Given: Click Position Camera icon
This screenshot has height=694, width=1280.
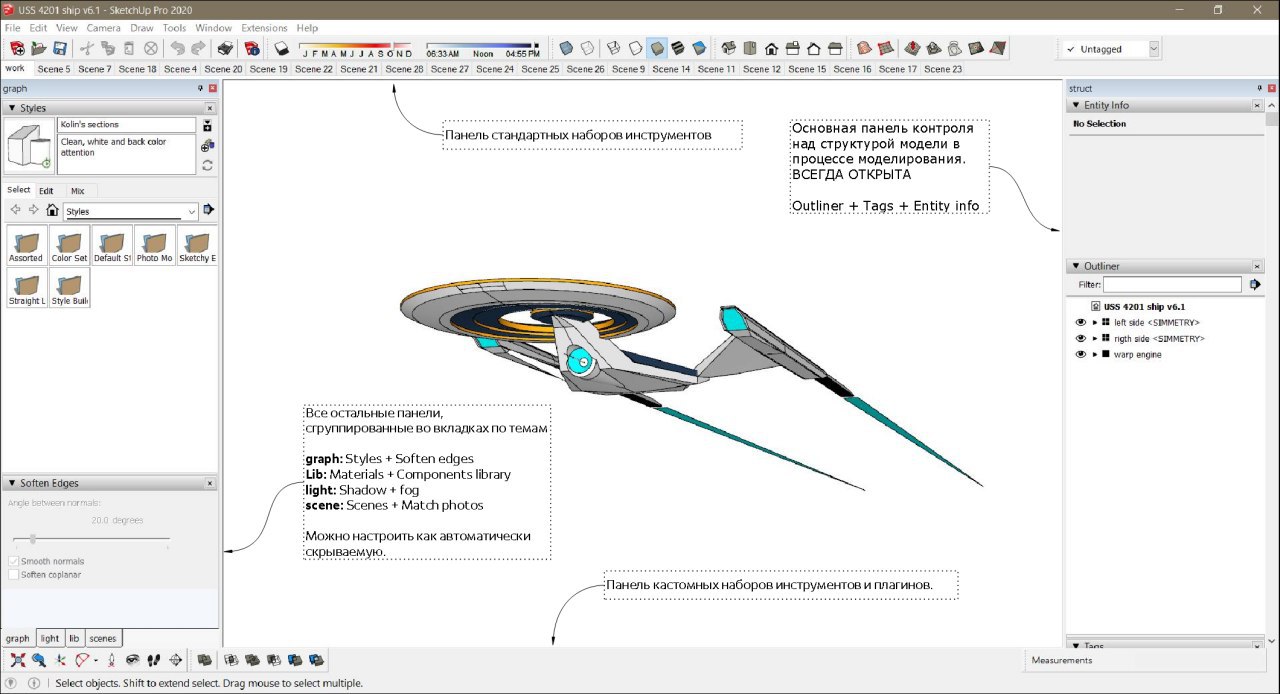Looking at the screenshot, I should (x=111, y=660).
